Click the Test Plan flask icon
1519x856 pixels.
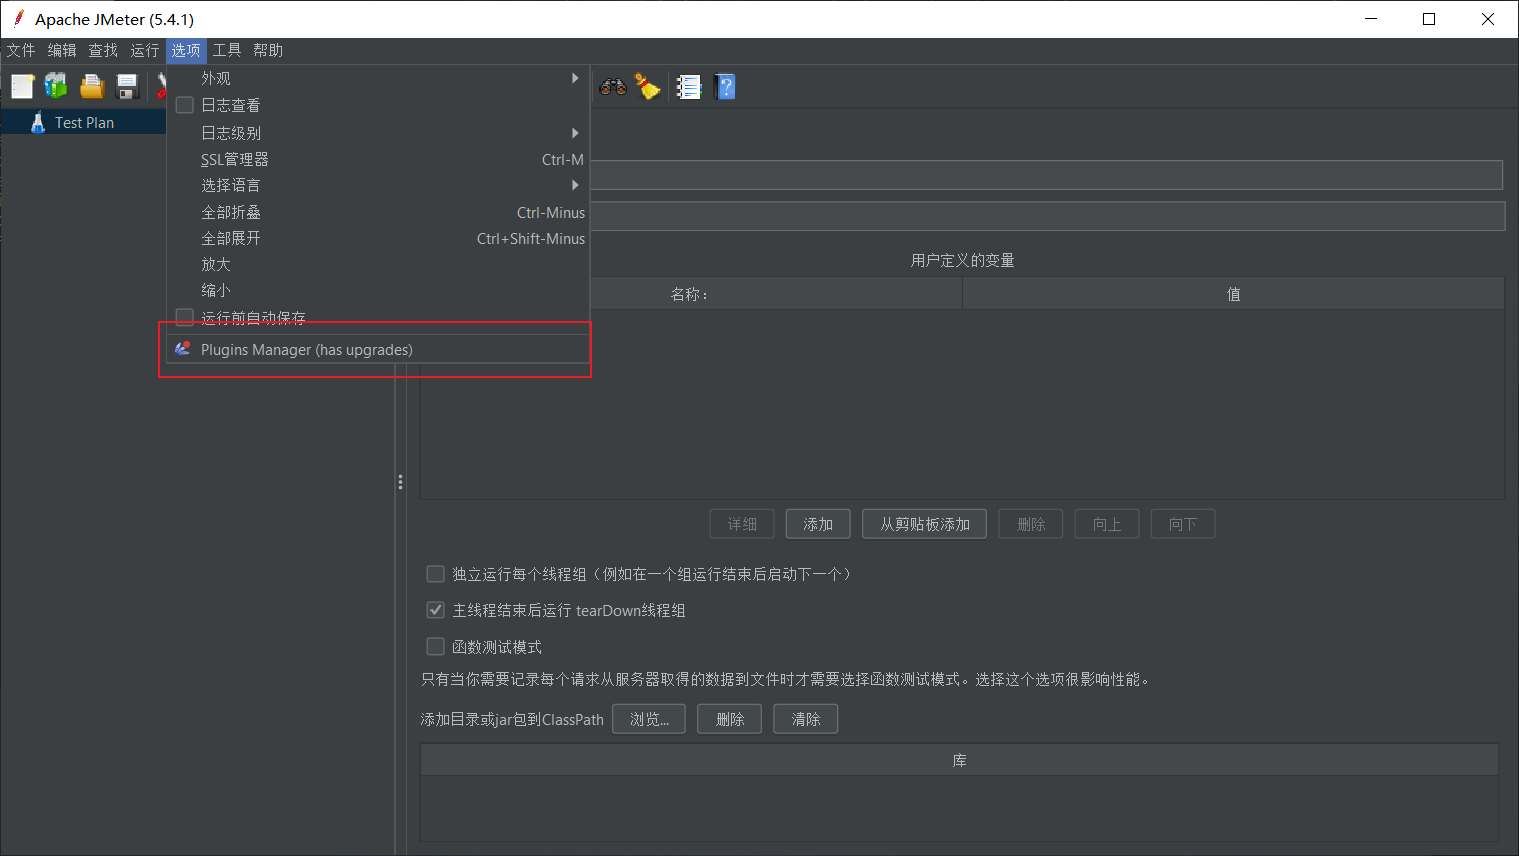(38, 122)
